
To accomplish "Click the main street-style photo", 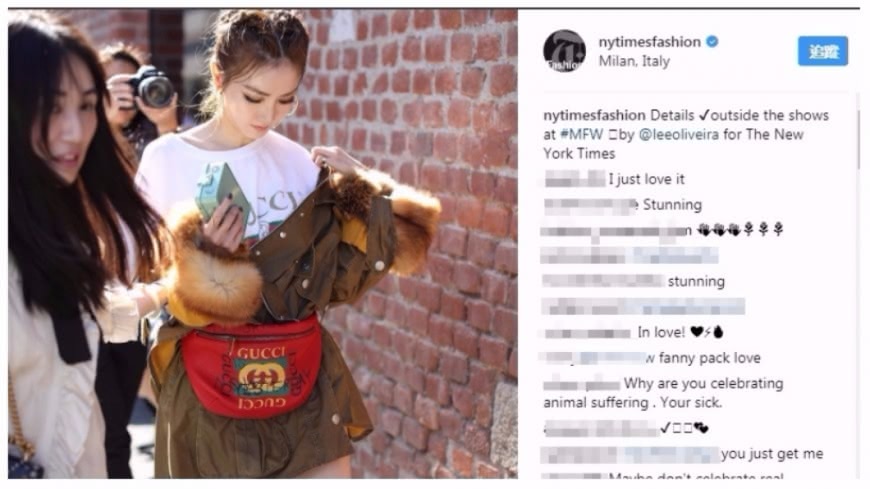I will (263, 244).
